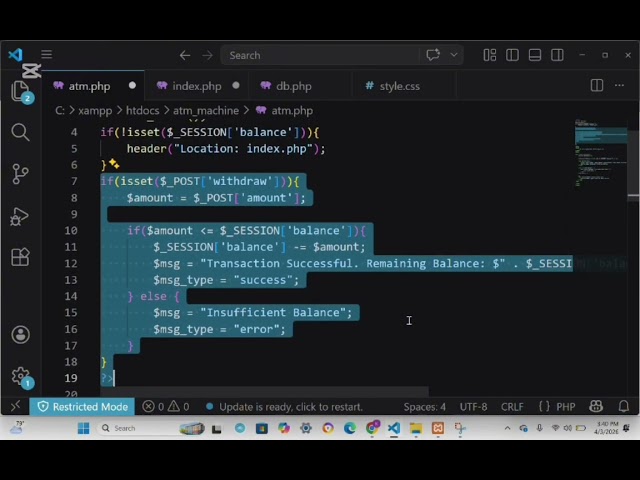Click $msg_type = "error" on line 16
640x480 pixels.
[x=219, y=329]
